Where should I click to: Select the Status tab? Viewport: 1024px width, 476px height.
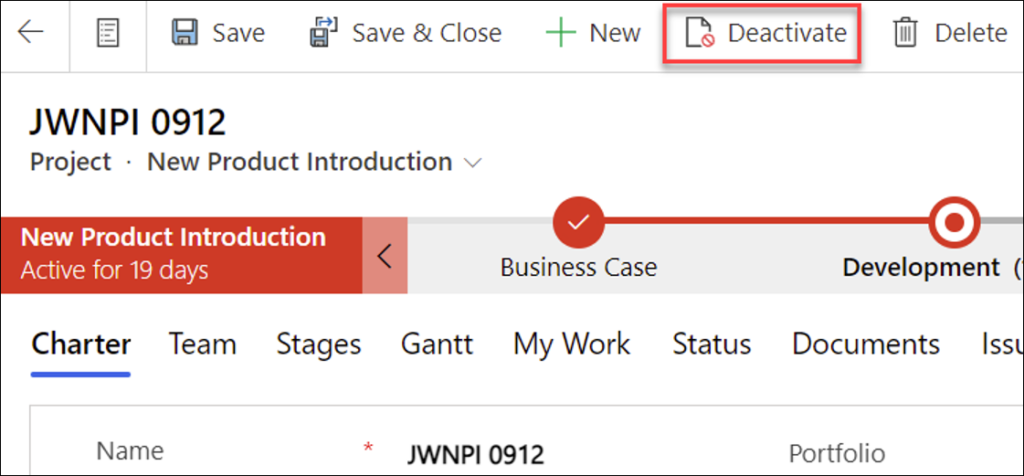tap(711, 345)
